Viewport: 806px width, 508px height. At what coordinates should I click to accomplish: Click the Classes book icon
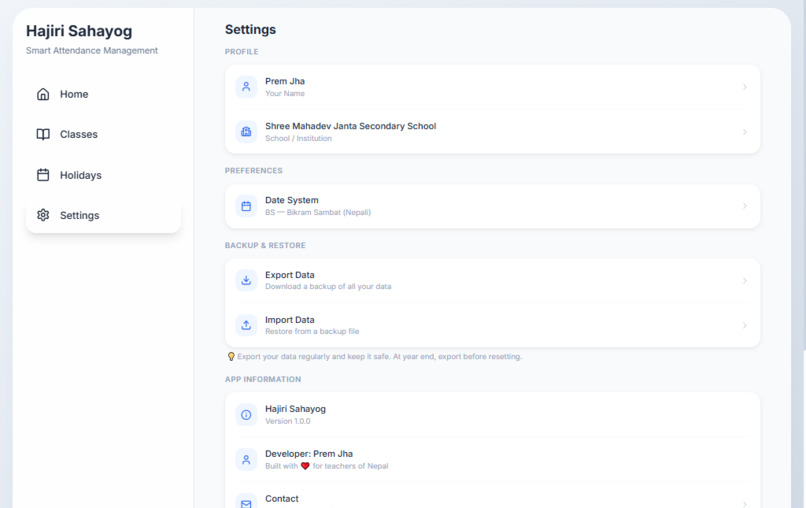tap(43, 134)
